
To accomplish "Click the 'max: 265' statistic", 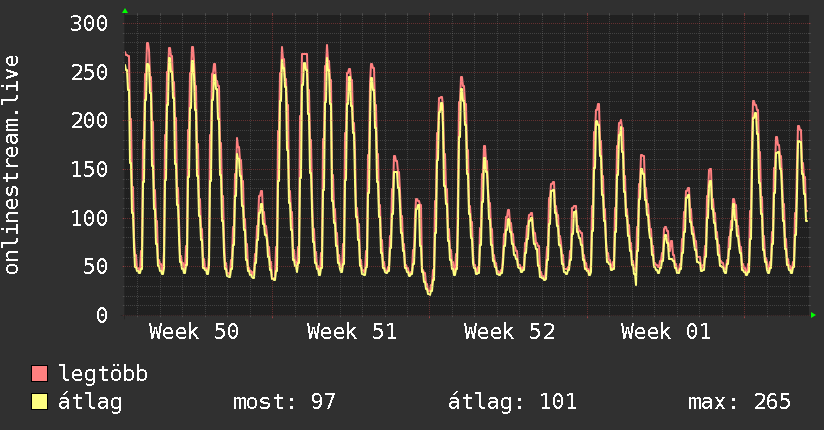I will [x=739, y=402].
